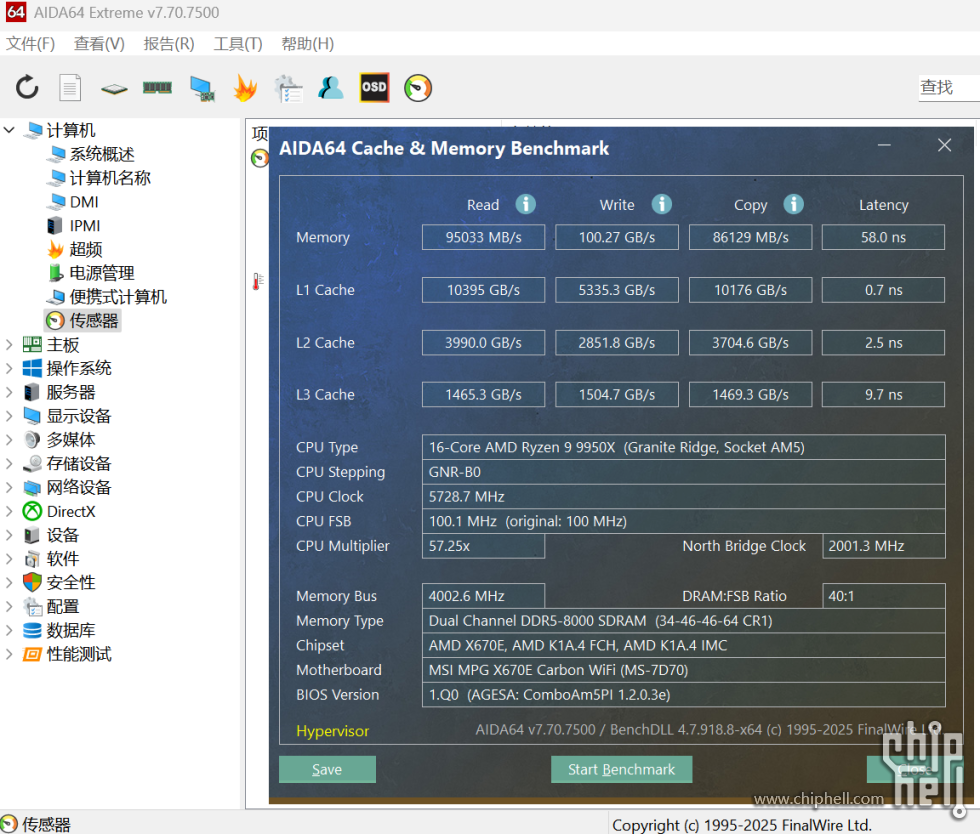
Task: Click the user profile toolbar icon
Action: click(x=331, y=88)
